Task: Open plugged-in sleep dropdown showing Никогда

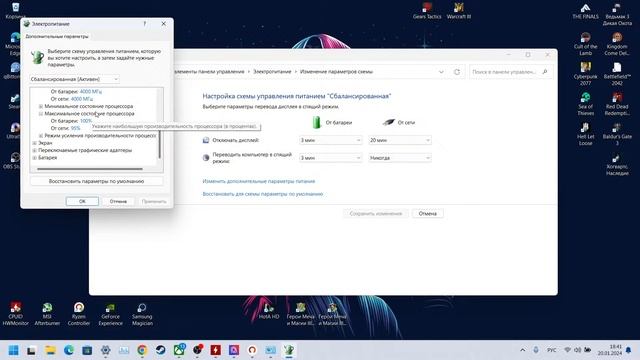Action: pos(400,158)
